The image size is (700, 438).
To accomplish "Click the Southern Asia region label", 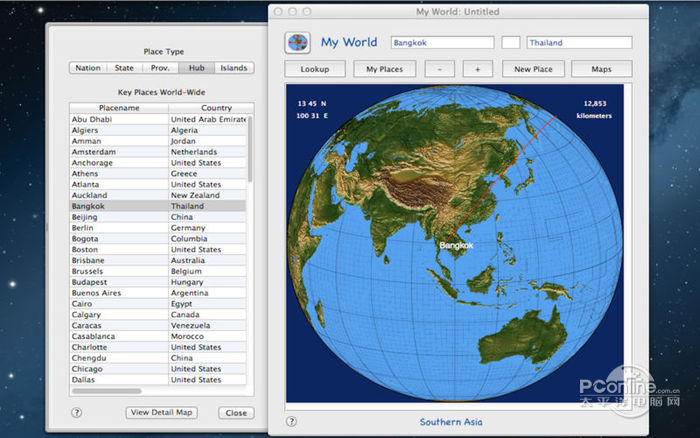I will (451, 422).
